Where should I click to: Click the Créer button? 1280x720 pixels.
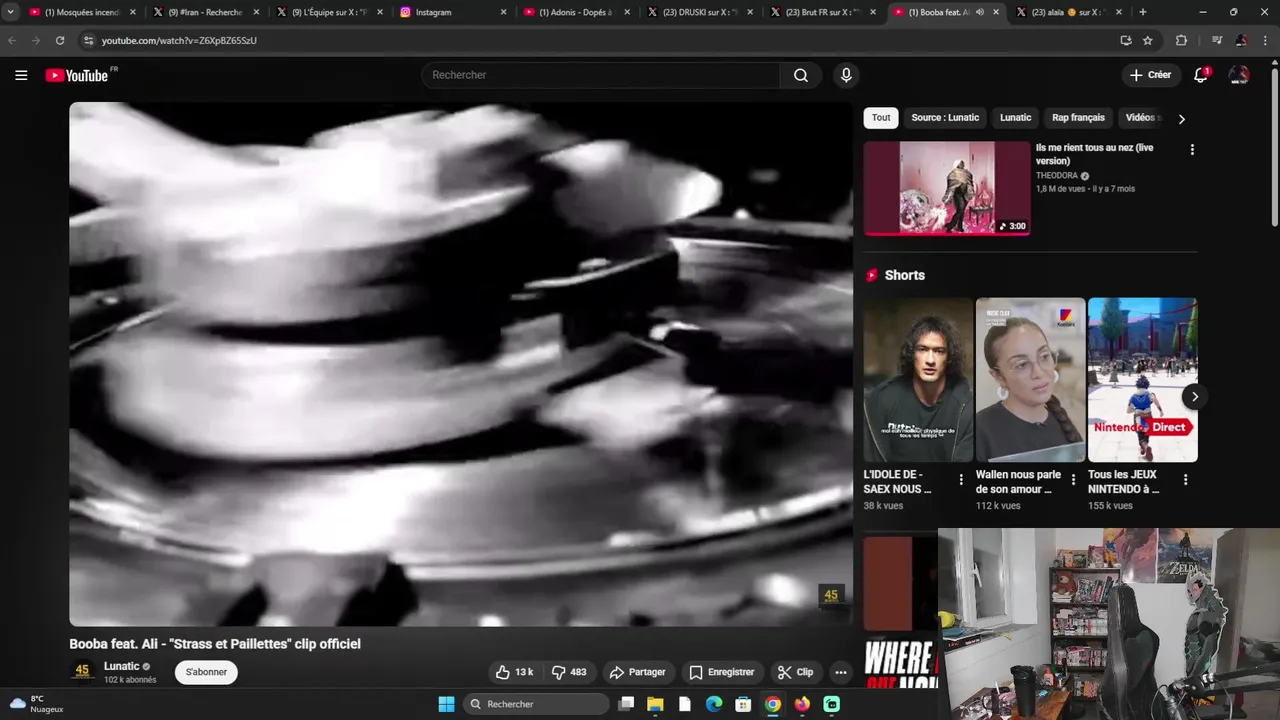pos(1150,75)
